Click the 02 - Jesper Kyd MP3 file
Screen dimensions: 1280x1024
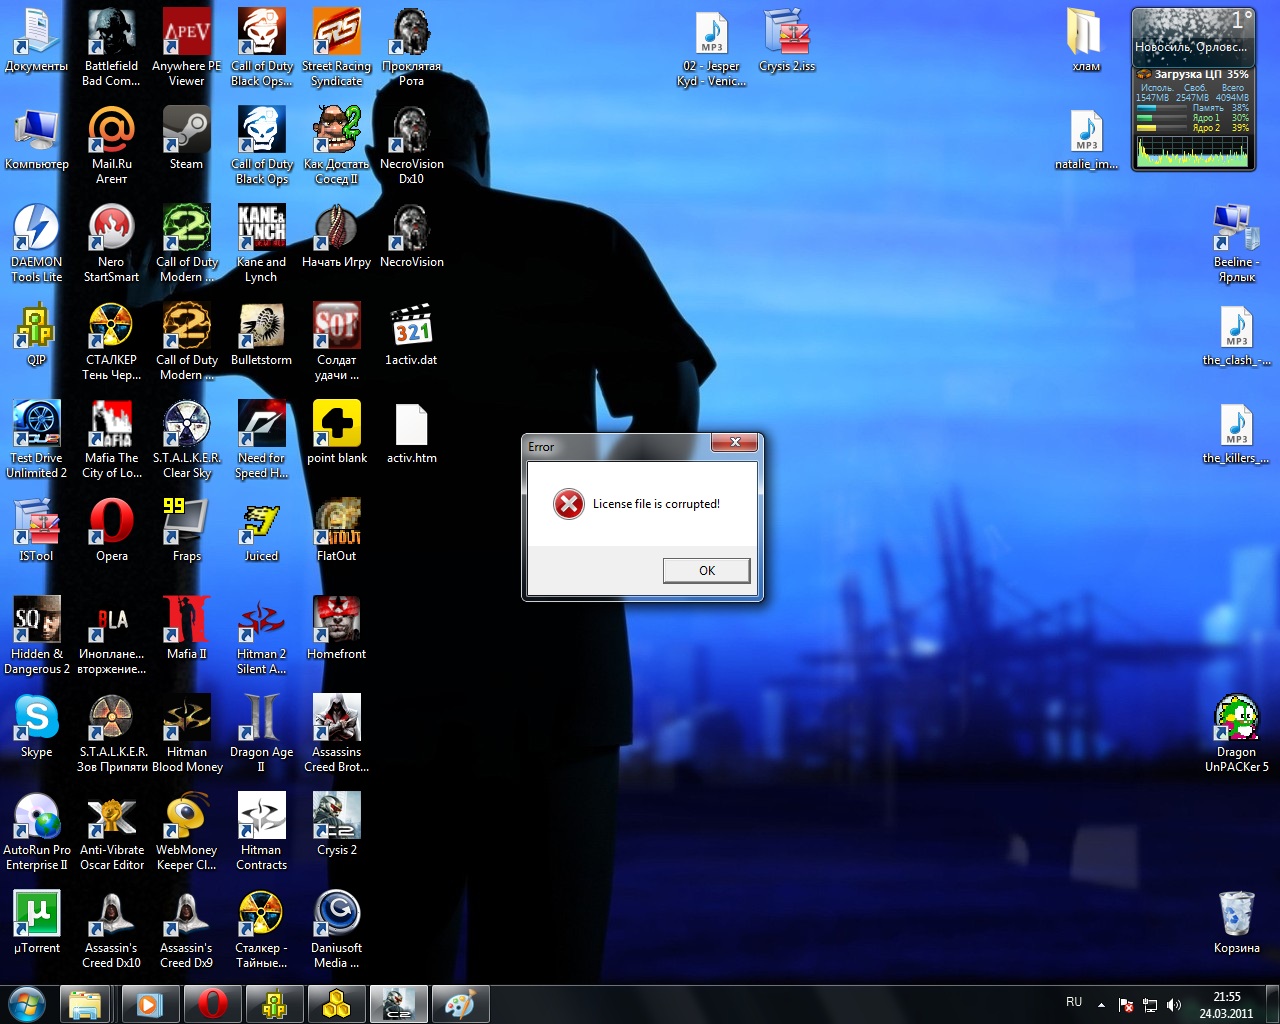711,47
